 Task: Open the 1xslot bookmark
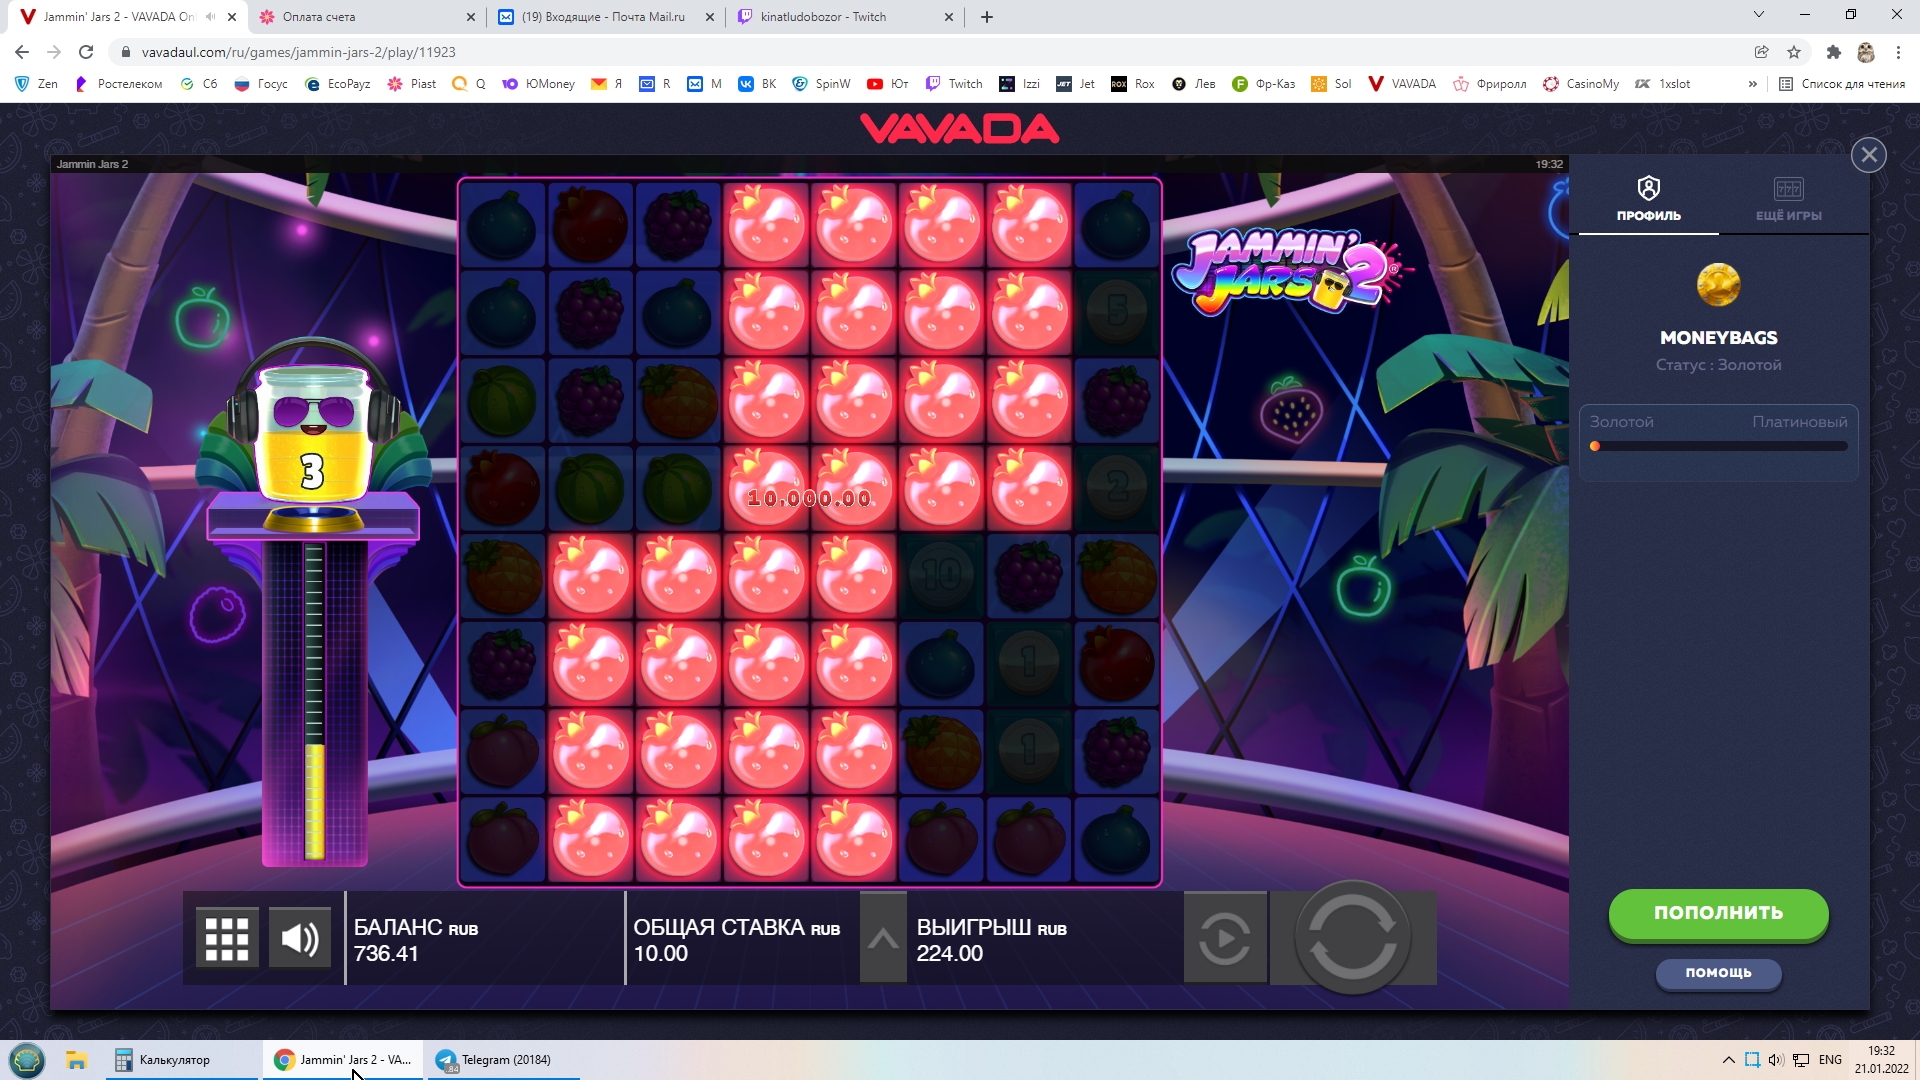pyautogui.click(x=1663, y=84)
